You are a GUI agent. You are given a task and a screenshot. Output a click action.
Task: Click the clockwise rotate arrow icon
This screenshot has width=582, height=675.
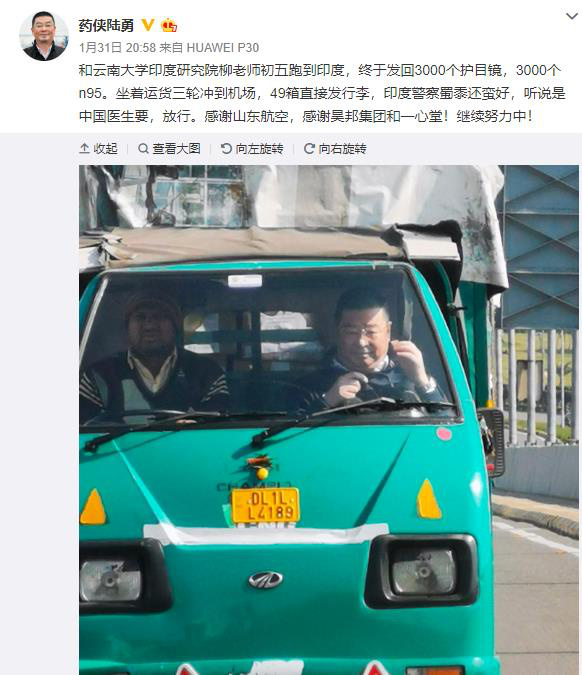tap(309, 149)
